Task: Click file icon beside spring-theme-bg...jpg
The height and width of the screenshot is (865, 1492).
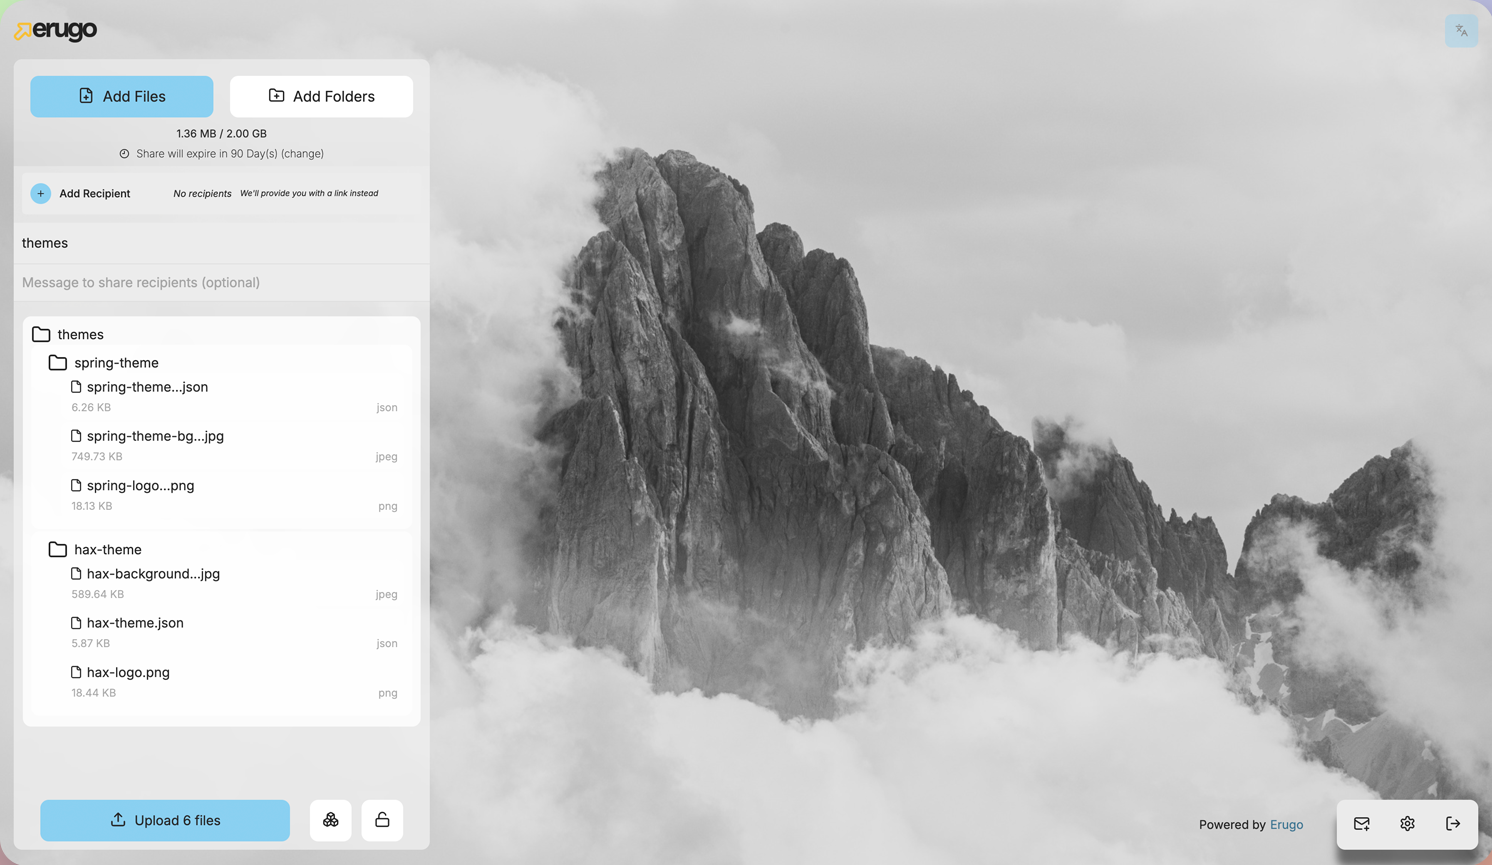Action: pyautogui.click(x=76, y=436)
